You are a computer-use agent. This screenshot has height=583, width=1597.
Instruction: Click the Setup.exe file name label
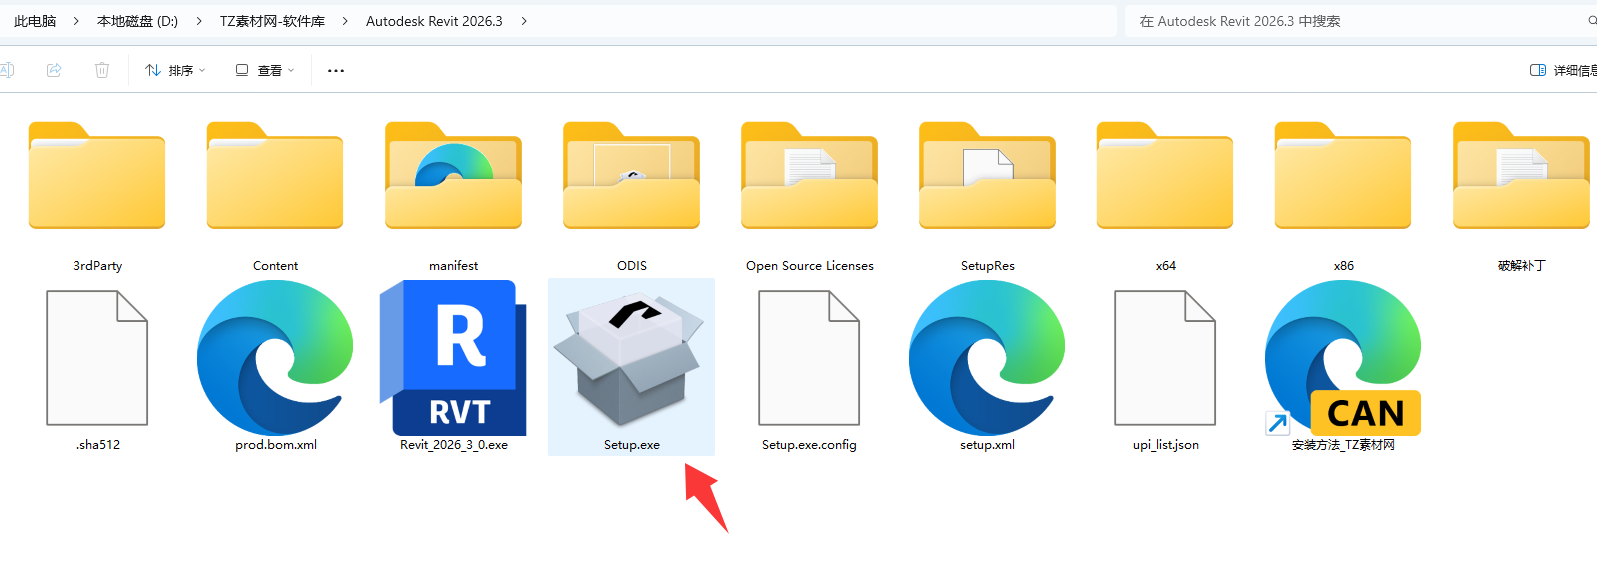click(632, 445)
